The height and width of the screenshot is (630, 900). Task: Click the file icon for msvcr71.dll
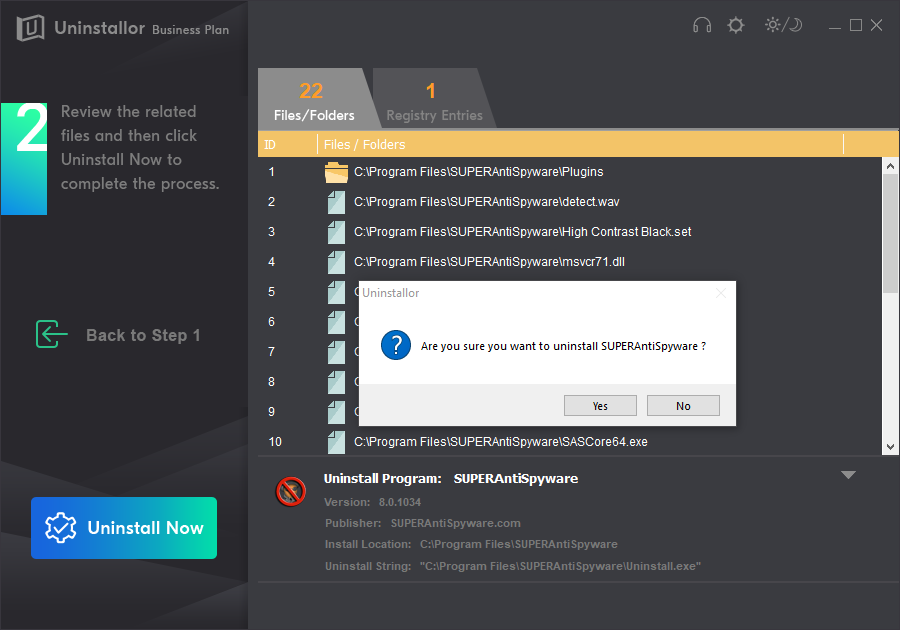(x=336, y=262)
